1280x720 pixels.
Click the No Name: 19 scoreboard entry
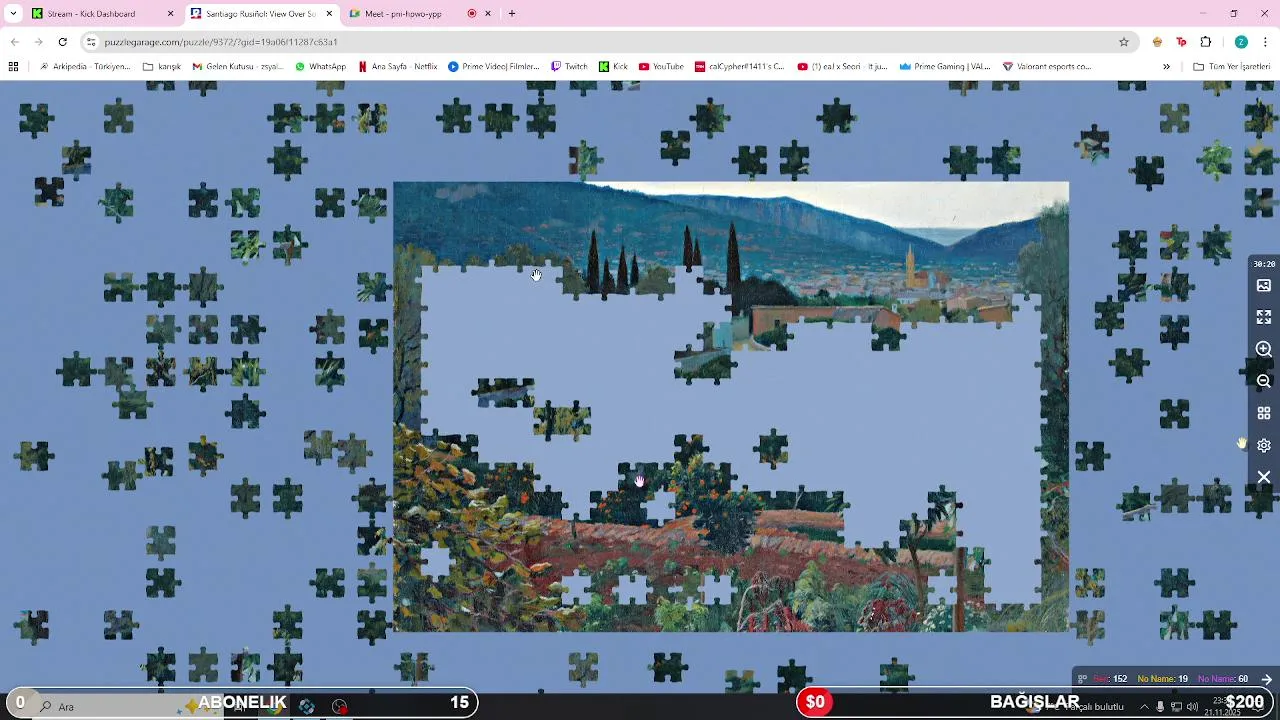point(1162,679)
